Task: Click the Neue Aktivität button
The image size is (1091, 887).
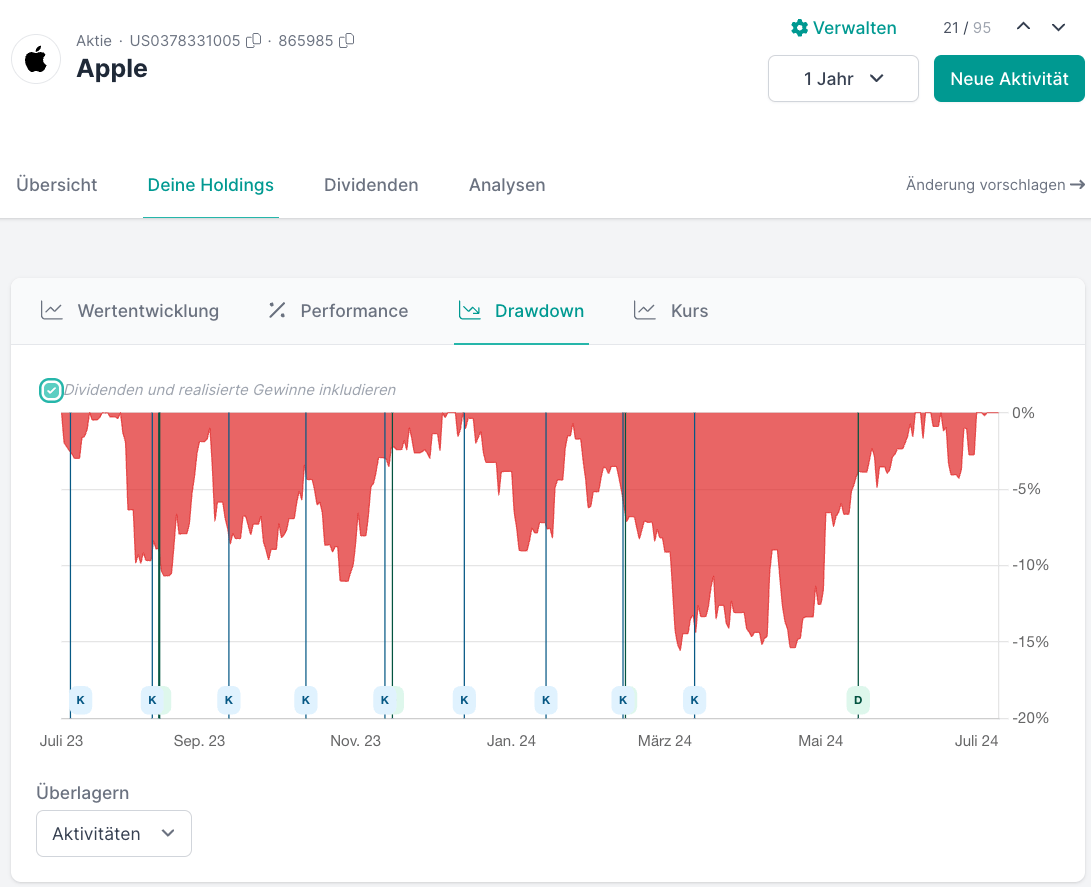Action: 1009,79
